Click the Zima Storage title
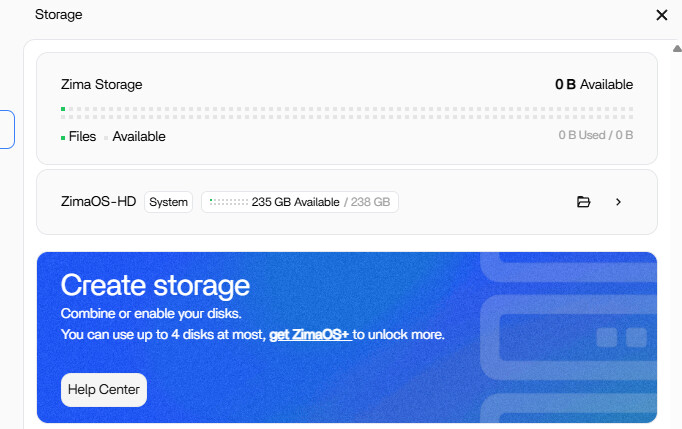The image size is (682, 429). pyautogui.click(x=101, y=85)
